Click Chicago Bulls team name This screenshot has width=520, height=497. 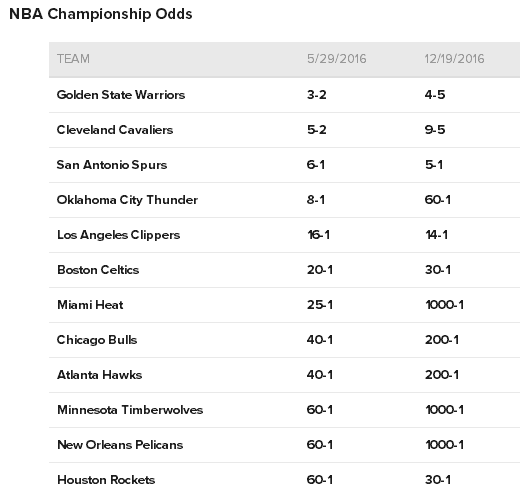[x=97, y=340]
